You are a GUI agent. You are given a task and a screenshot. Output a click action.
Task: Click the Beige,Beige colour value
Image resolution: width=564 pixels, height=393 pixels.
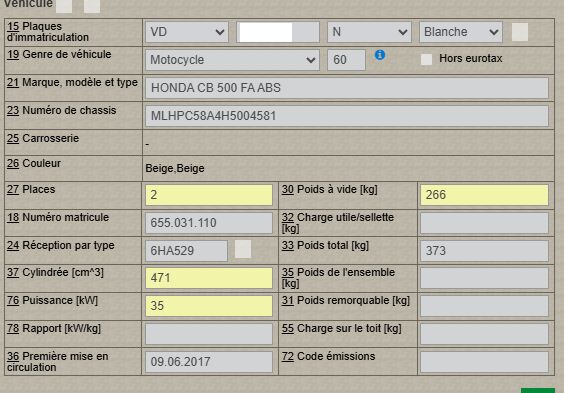click(175, 168)
